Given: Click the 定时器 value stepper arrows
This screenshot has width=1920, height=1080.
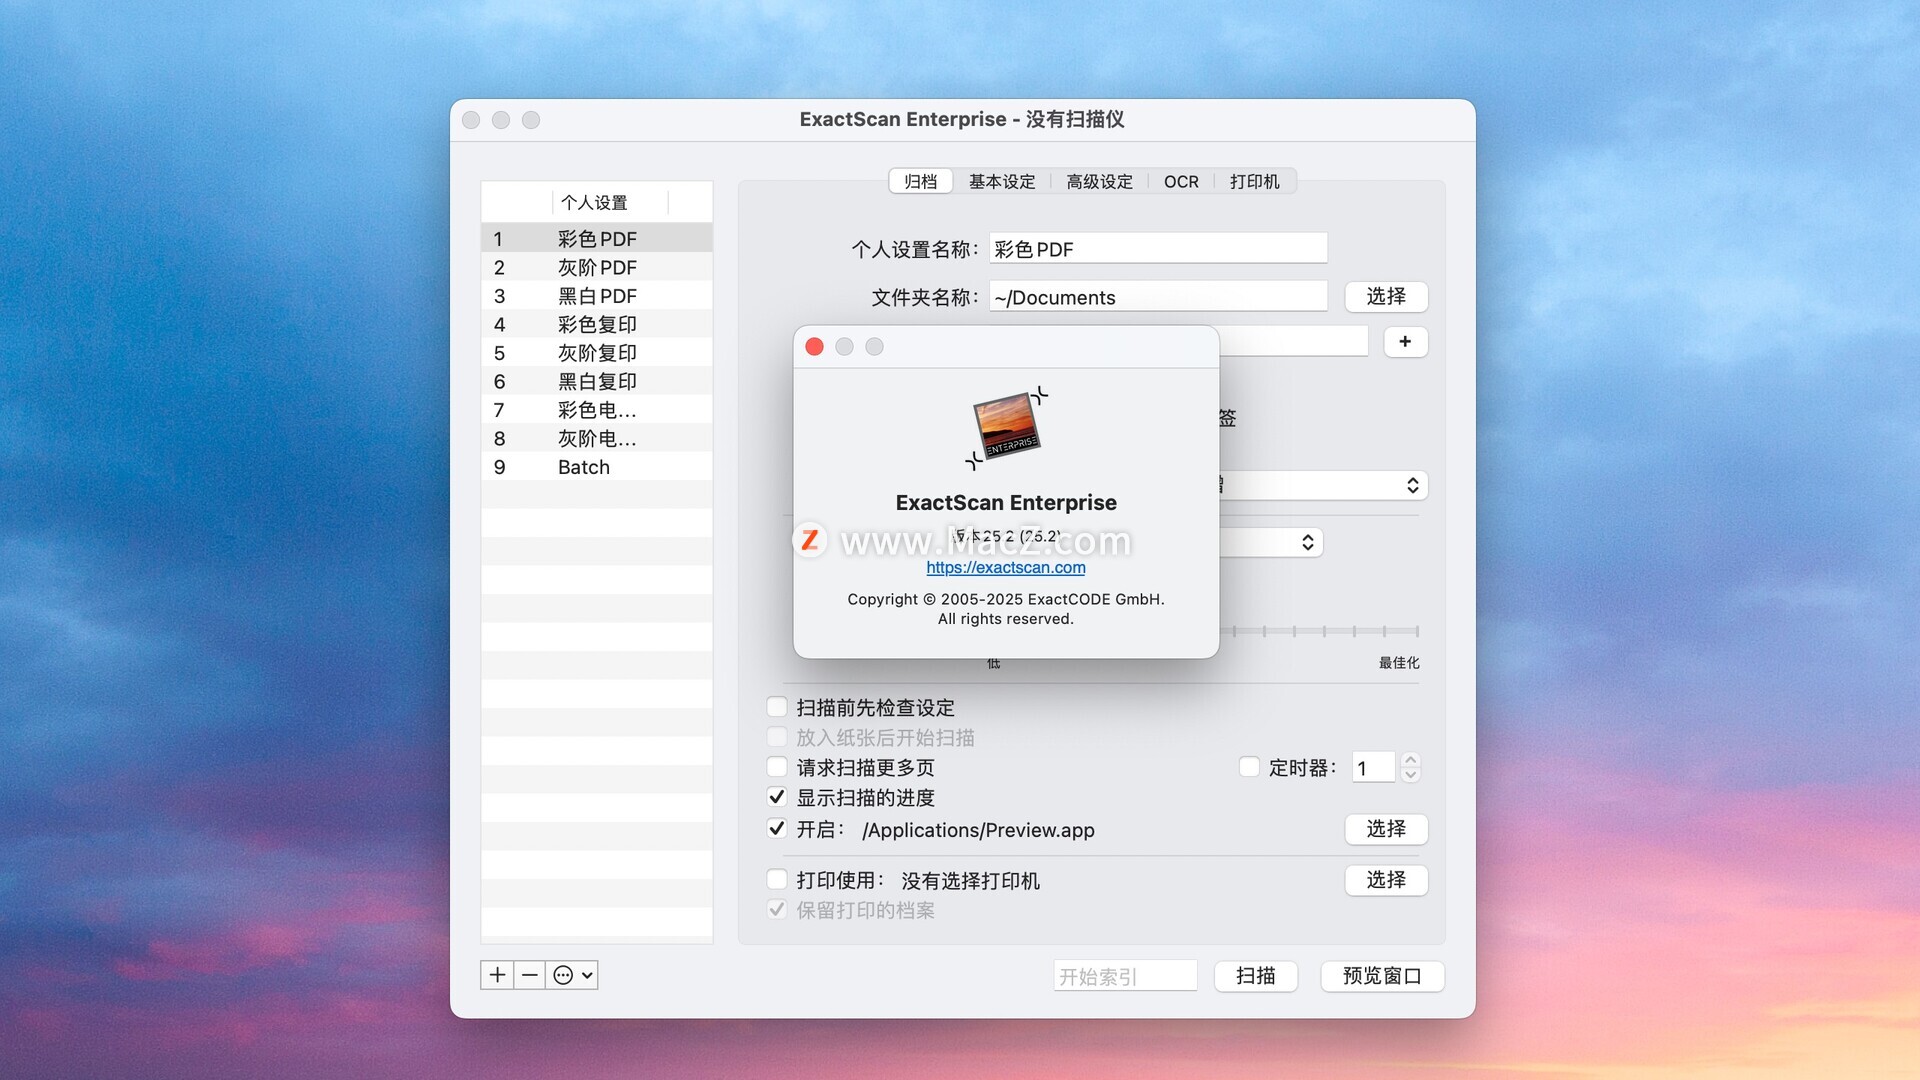Looking at the screenshot, I should pyautogui.click(x=1410, y=767).
